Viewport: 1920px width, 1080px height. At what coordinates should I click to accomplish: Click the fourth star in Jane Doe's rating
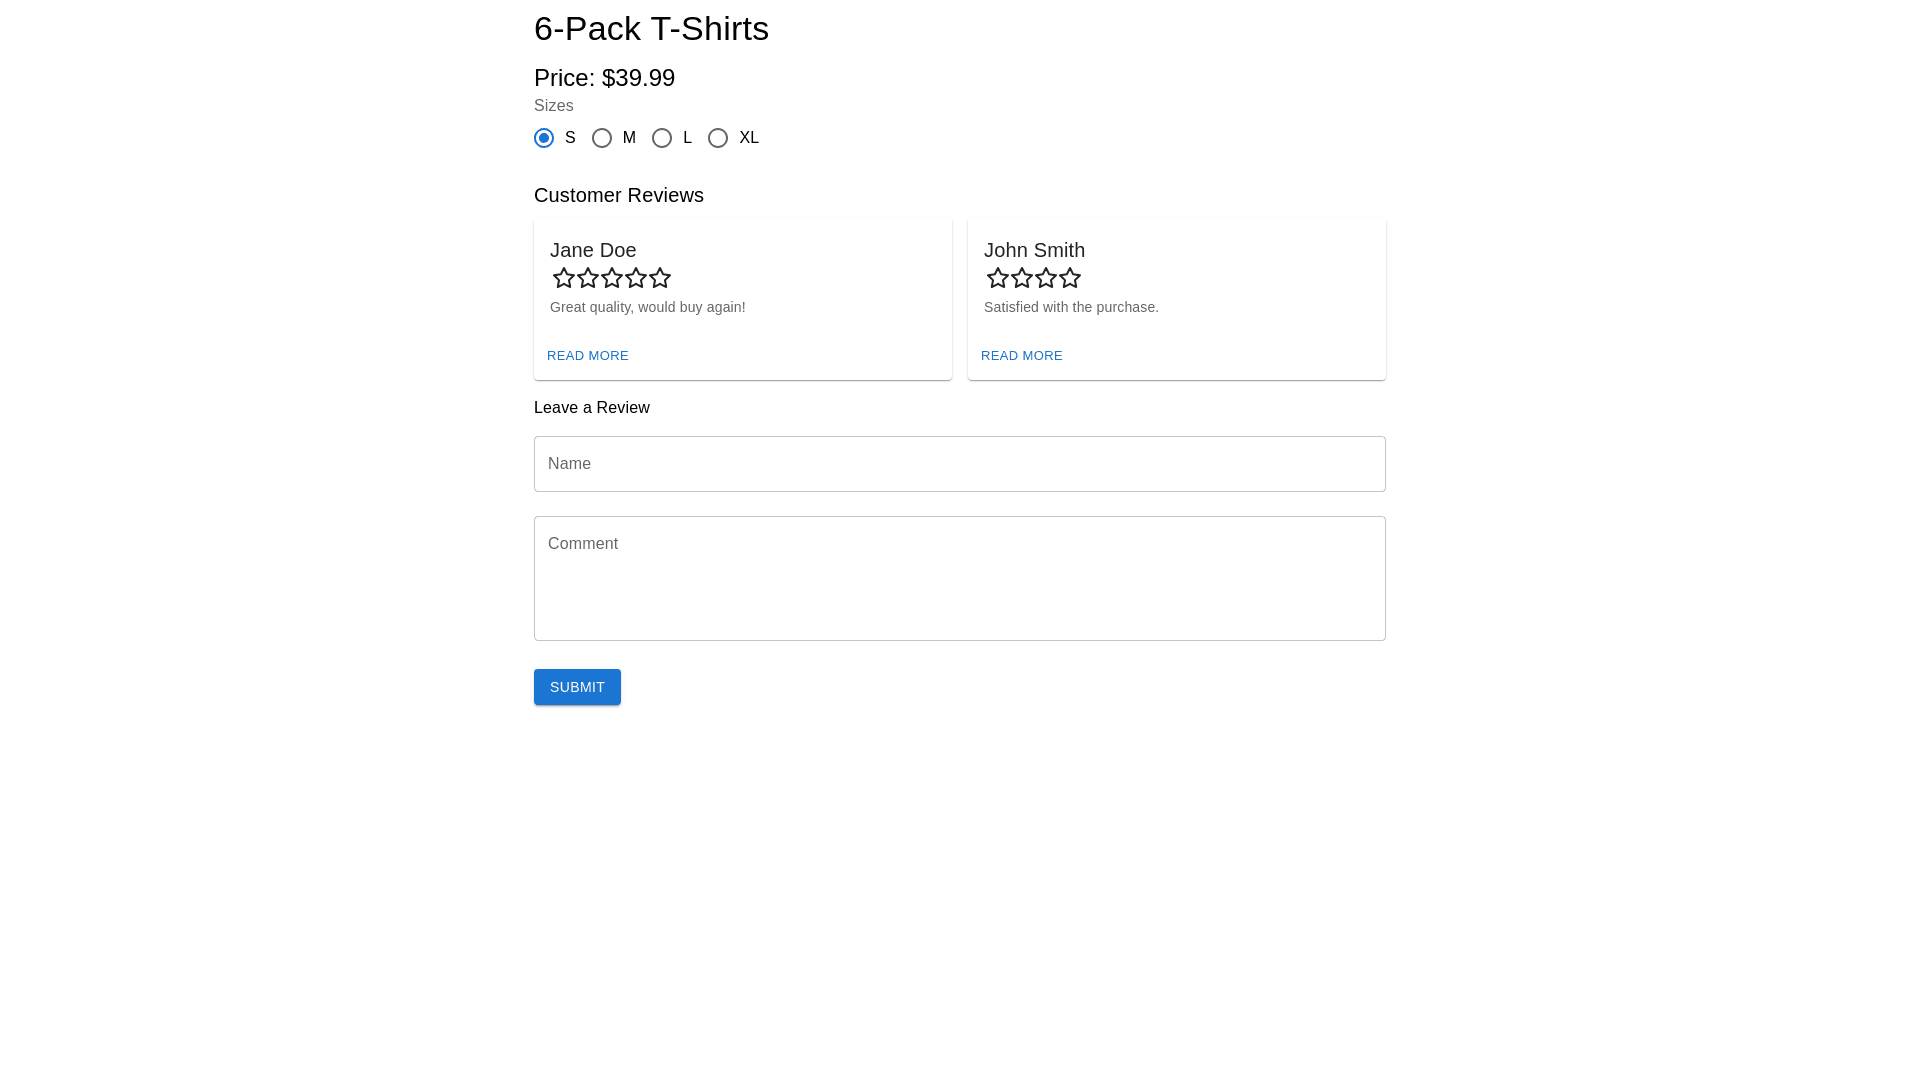tap(636, 278)
